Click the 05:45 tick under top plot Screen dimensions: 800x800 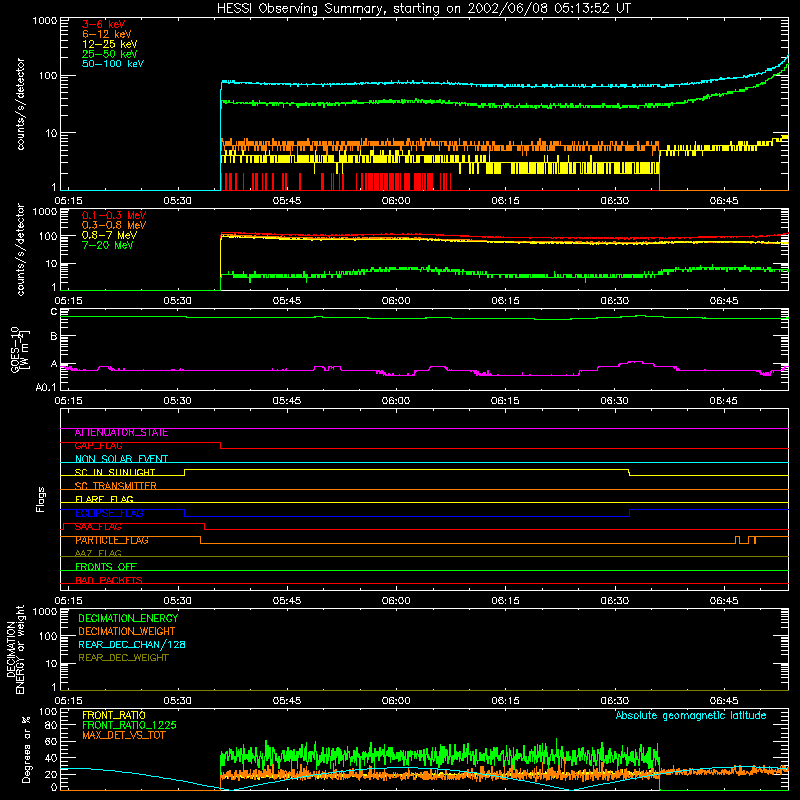click(287, 201)
